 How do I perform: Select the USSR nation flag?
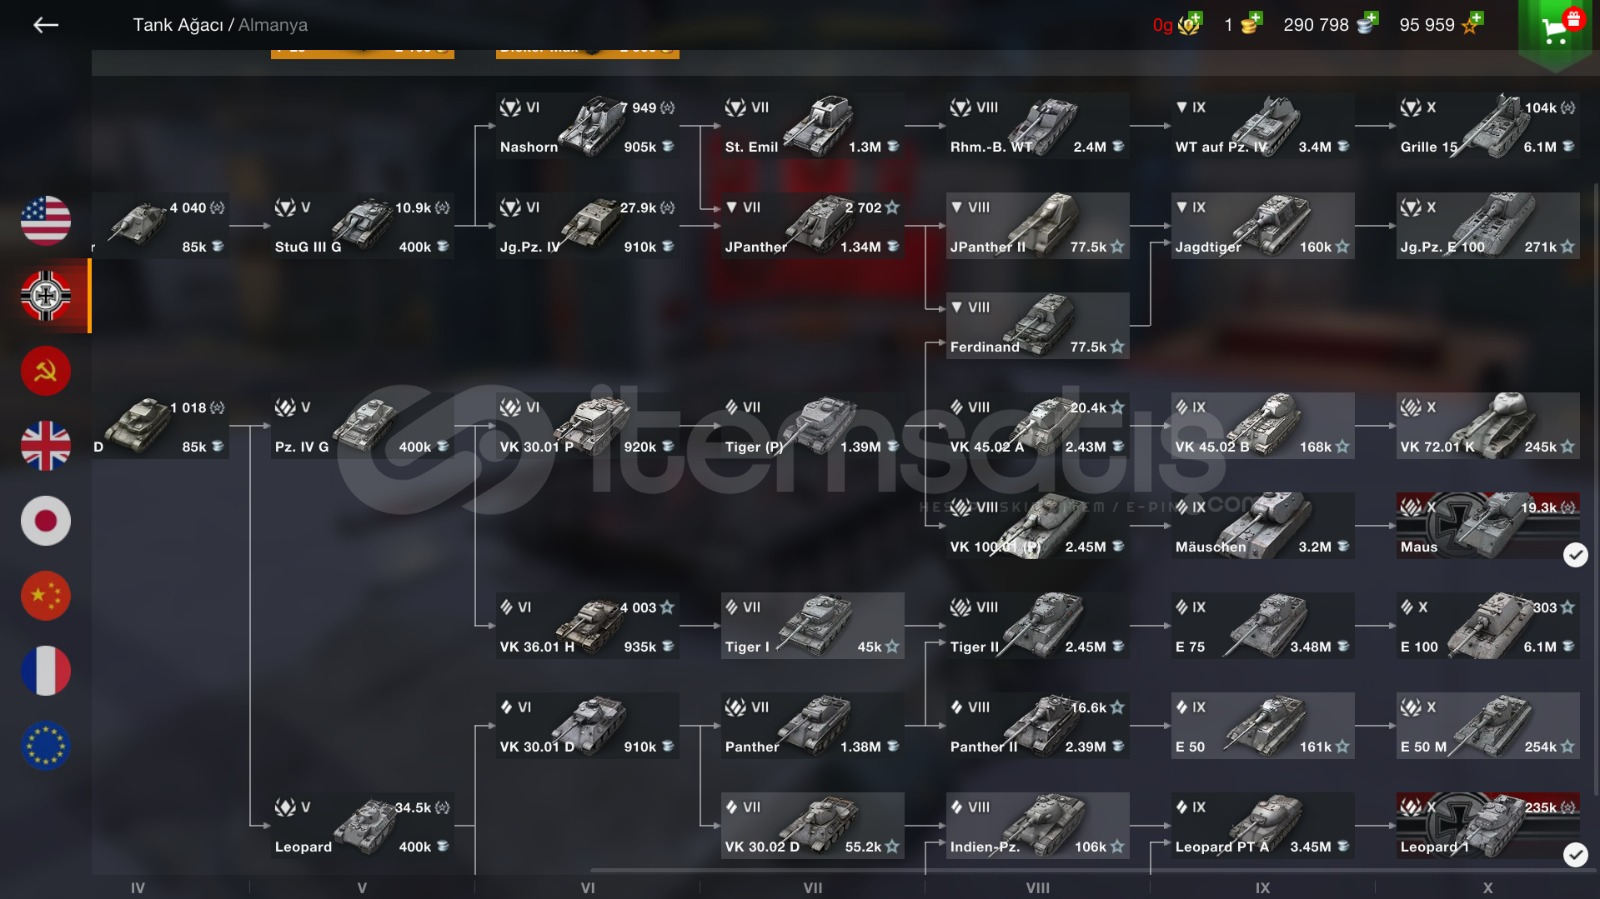[46, 371]
